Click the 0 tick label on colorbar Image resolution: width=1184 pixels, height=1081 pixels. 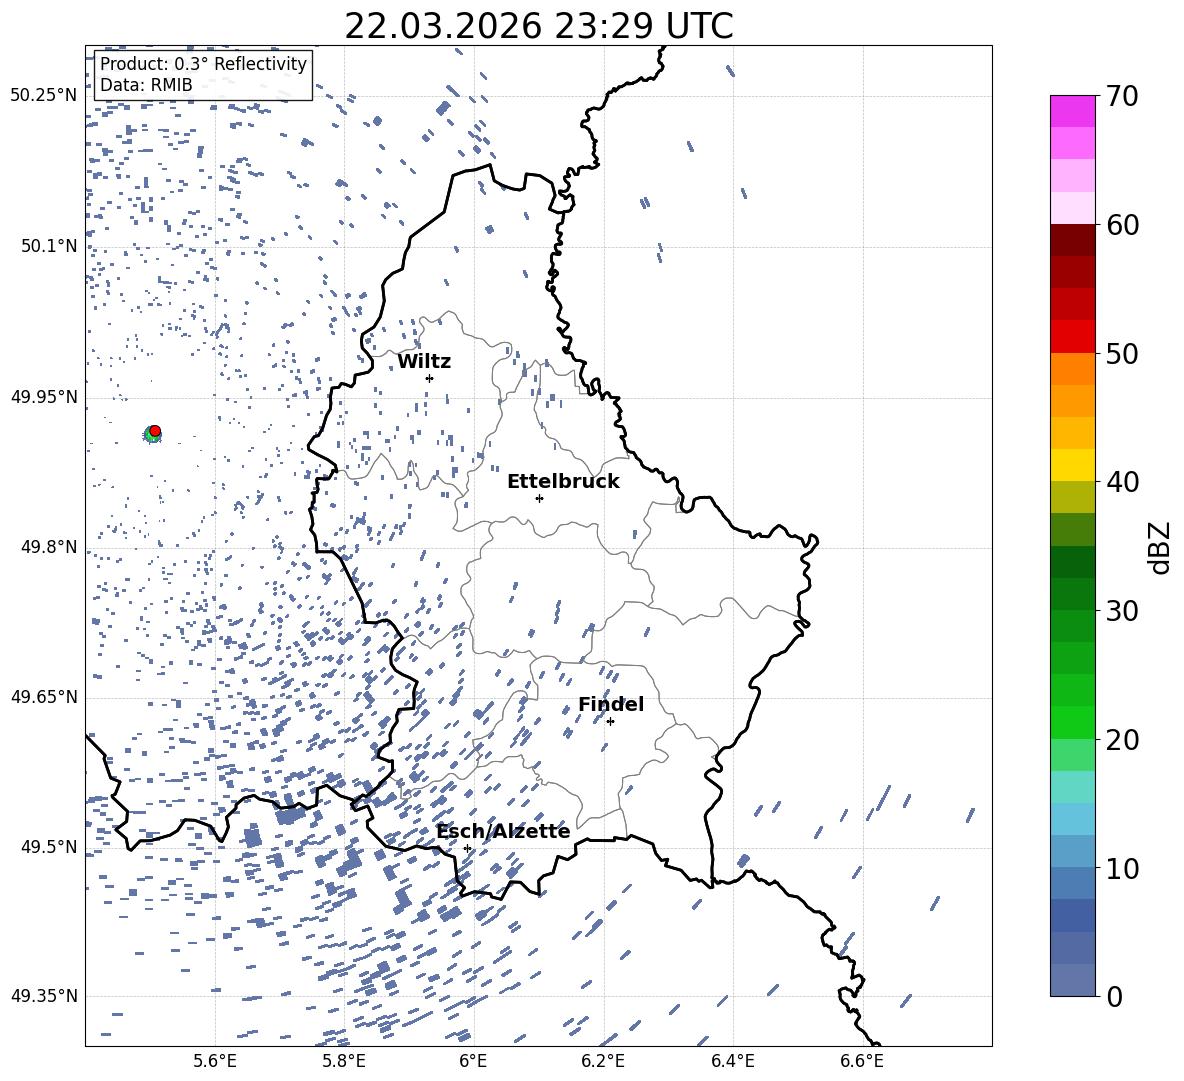(x=1114, y=996)
